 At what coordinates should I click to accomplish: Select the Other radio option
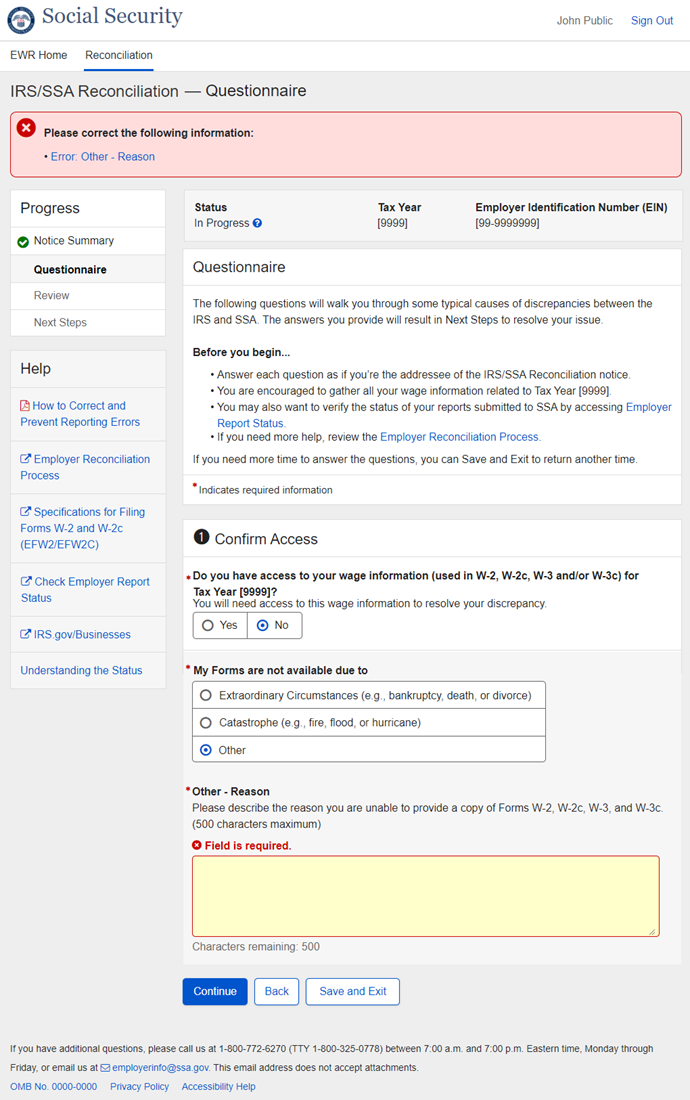[x=206, y=750]
